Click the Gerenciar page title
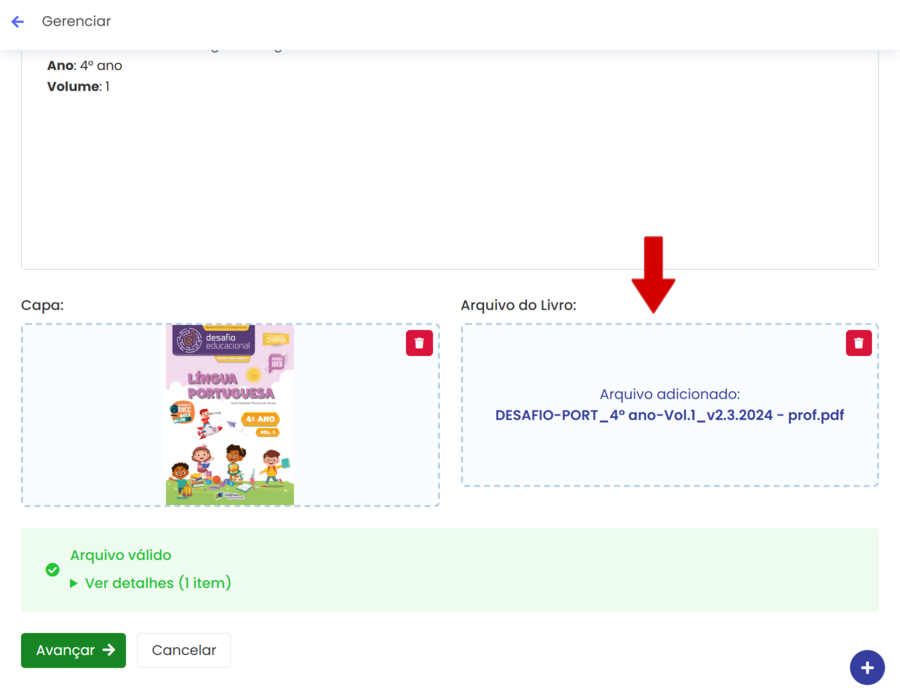This screenshot has height=700, width=900. (x=76, y=21)
